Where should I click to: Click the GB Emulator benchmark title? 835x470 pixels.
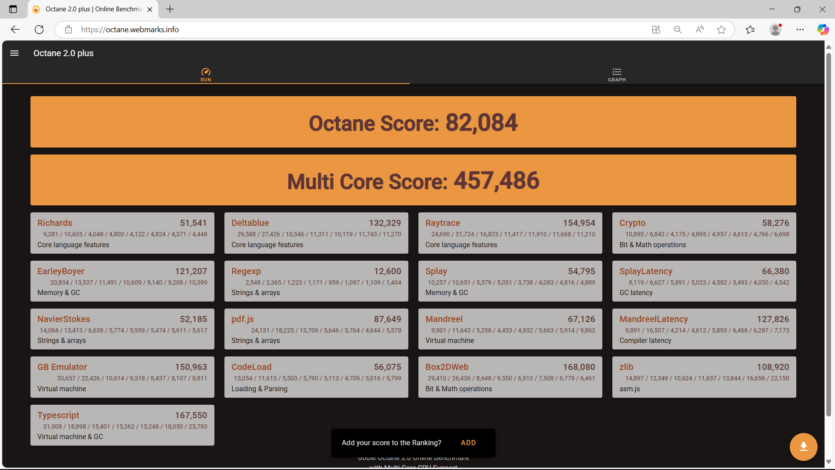tap(62, 367)
